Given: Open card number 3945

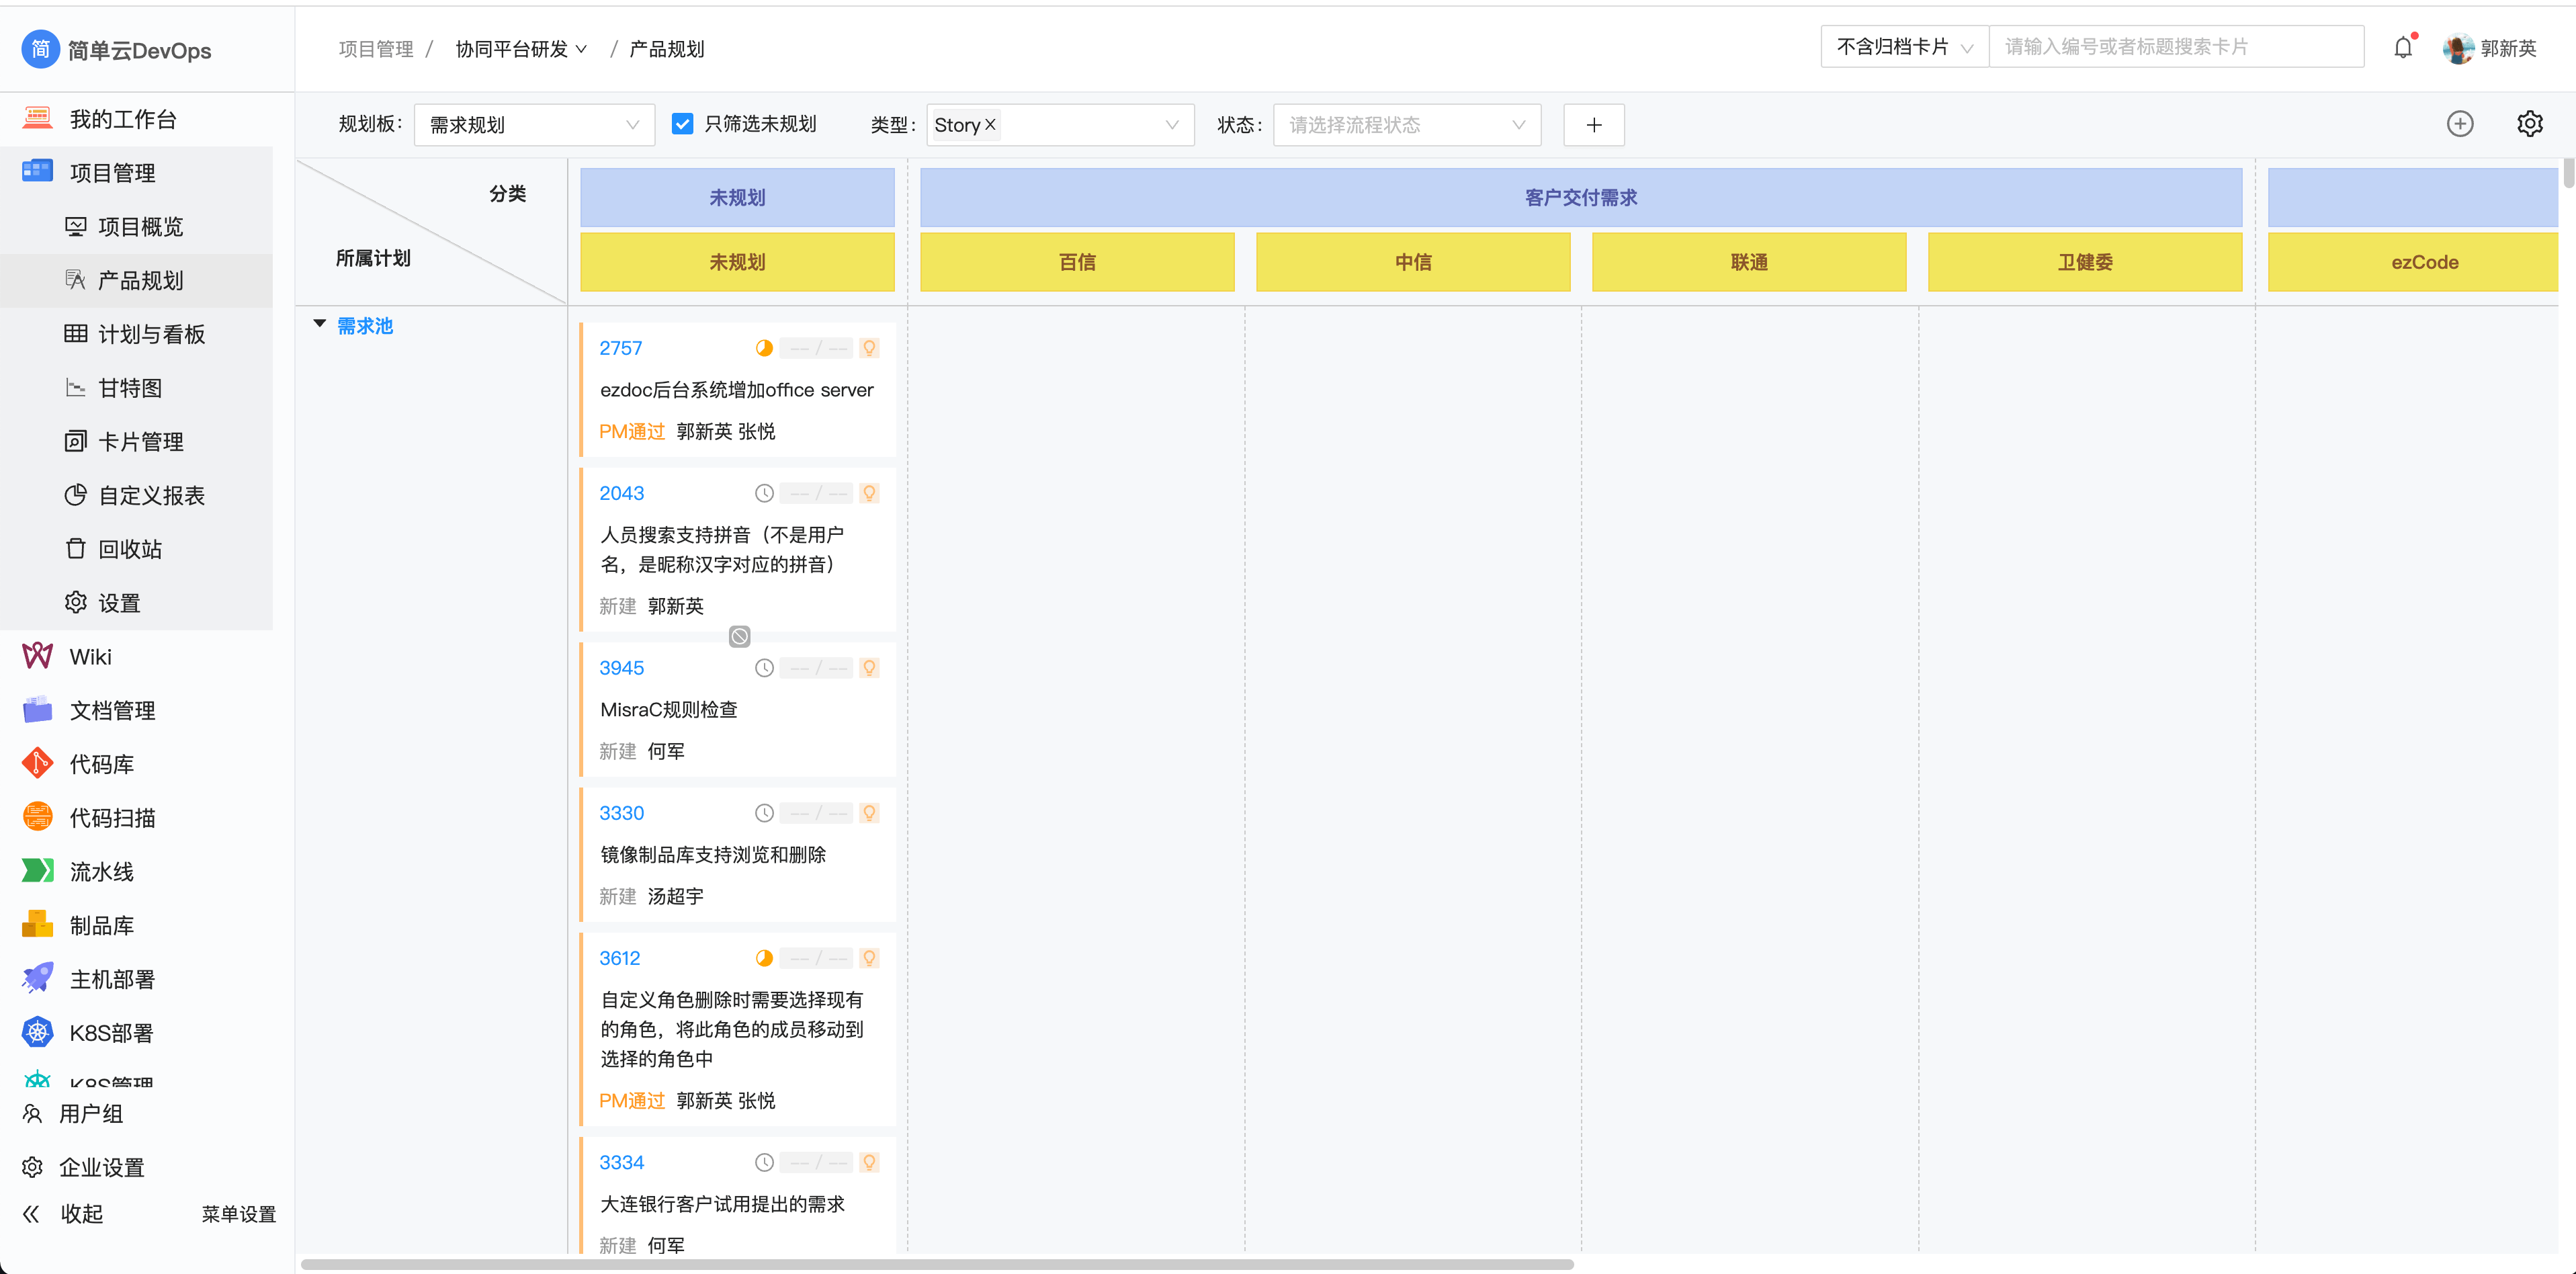Looking at the screenshot, I should (x=621, y=668).
